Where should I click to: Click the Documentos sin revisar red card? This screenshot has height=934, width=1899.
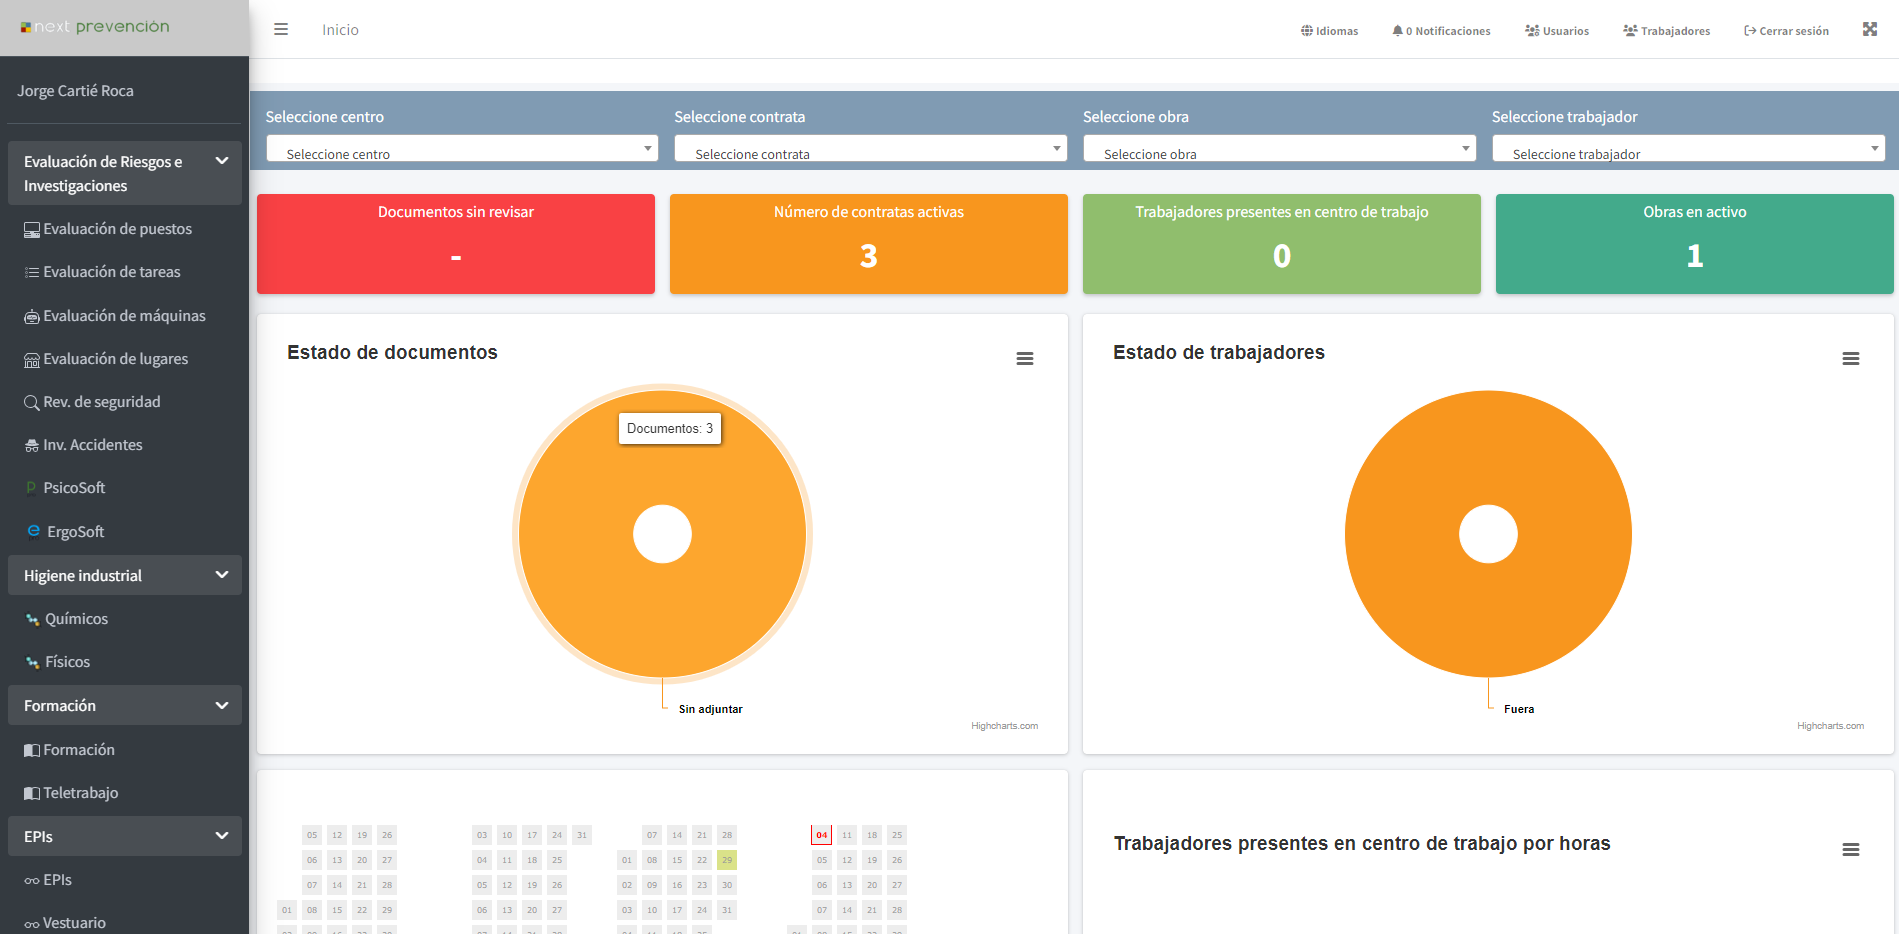click(456, 244)
